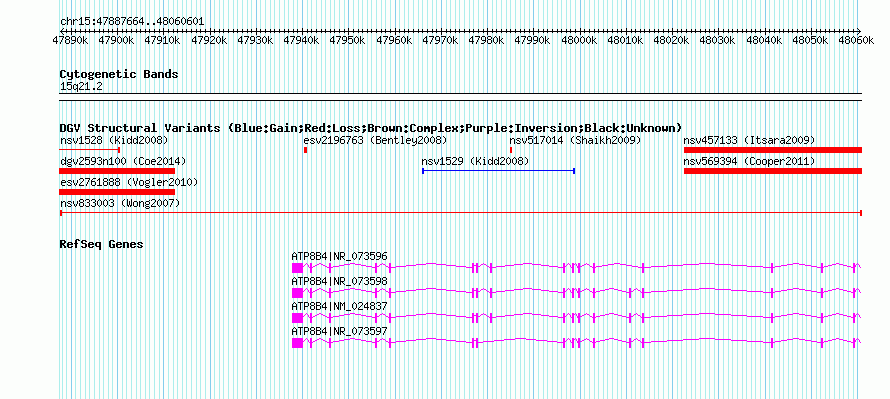Click the DGV Structural Variants track heading
890x399 pixels.
371,128
